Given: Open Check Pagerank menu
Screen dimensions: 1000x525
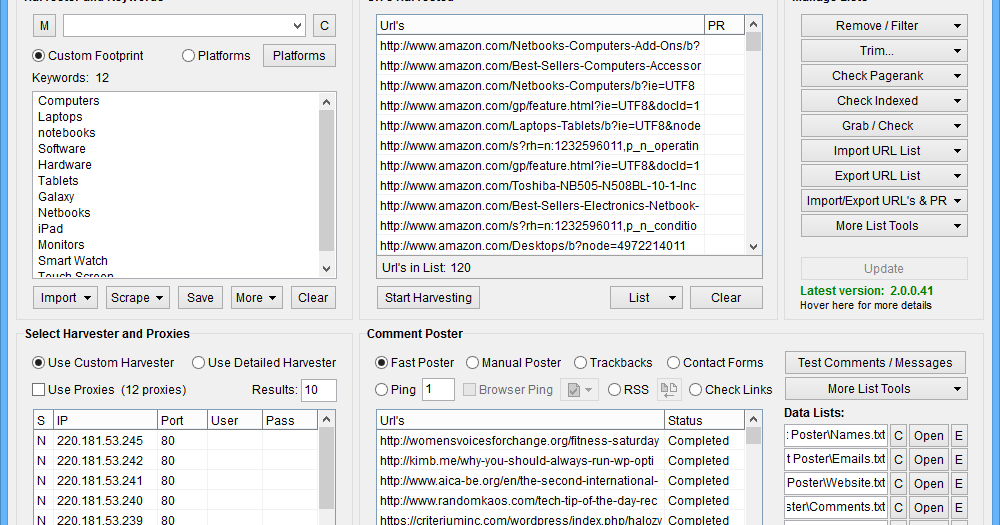Looking at the screenshot, I should 884,75.
